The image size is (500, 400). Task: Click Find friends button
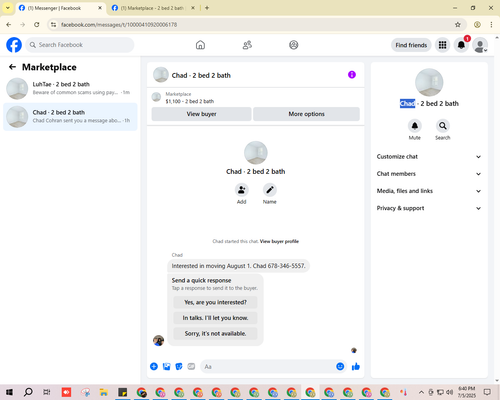411,45
